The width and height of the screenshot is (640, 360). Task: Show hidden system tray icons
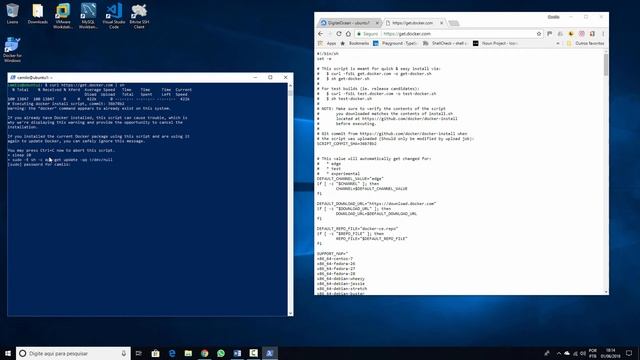click(x=559, y=353)
